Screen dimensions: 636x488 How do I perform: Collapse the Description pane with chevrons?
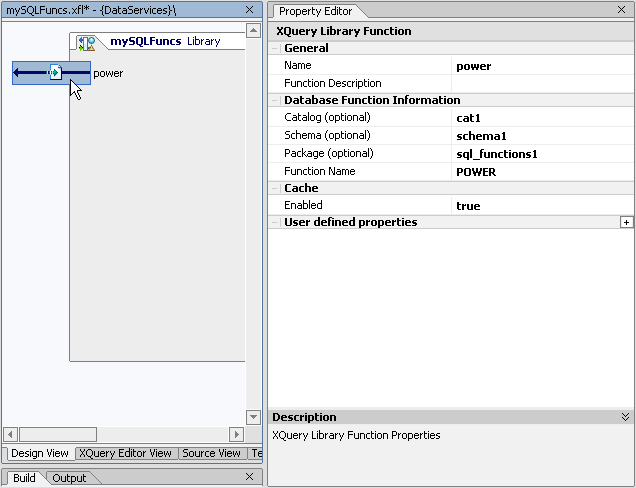click(x=625, y=417)
